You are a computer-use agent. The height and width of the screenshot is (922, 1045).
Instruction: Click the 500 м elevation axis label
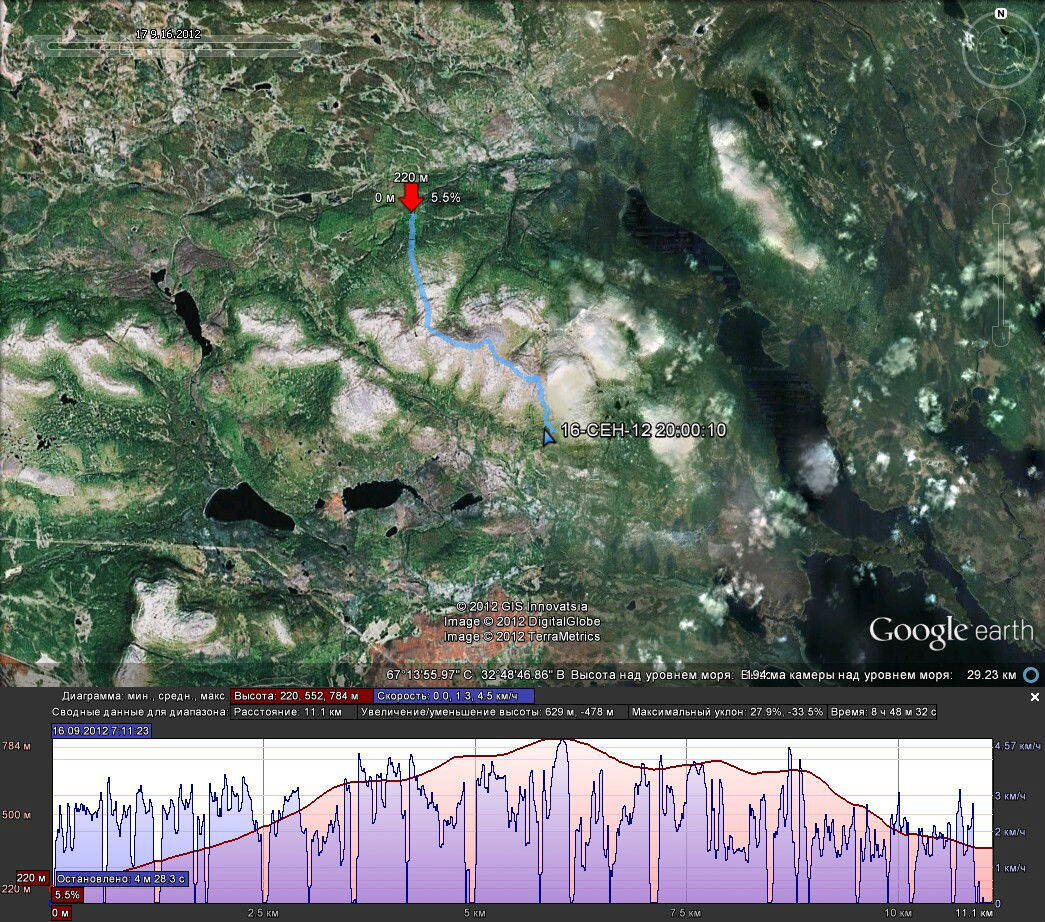[x=17, y=815]
